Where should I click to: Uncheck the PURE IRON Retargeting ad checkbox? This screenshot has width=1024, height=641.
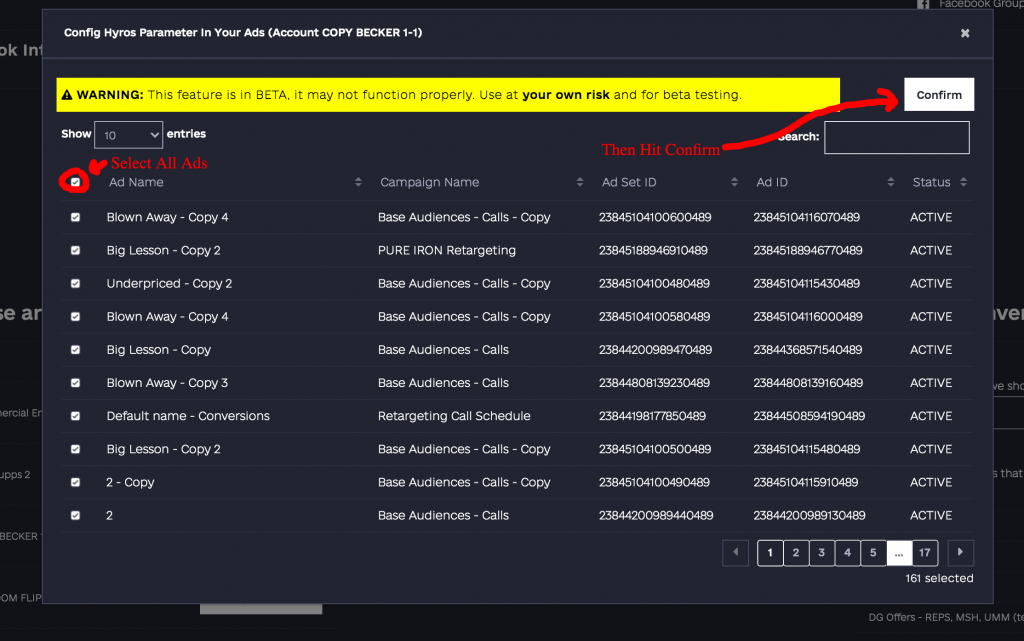75,251
